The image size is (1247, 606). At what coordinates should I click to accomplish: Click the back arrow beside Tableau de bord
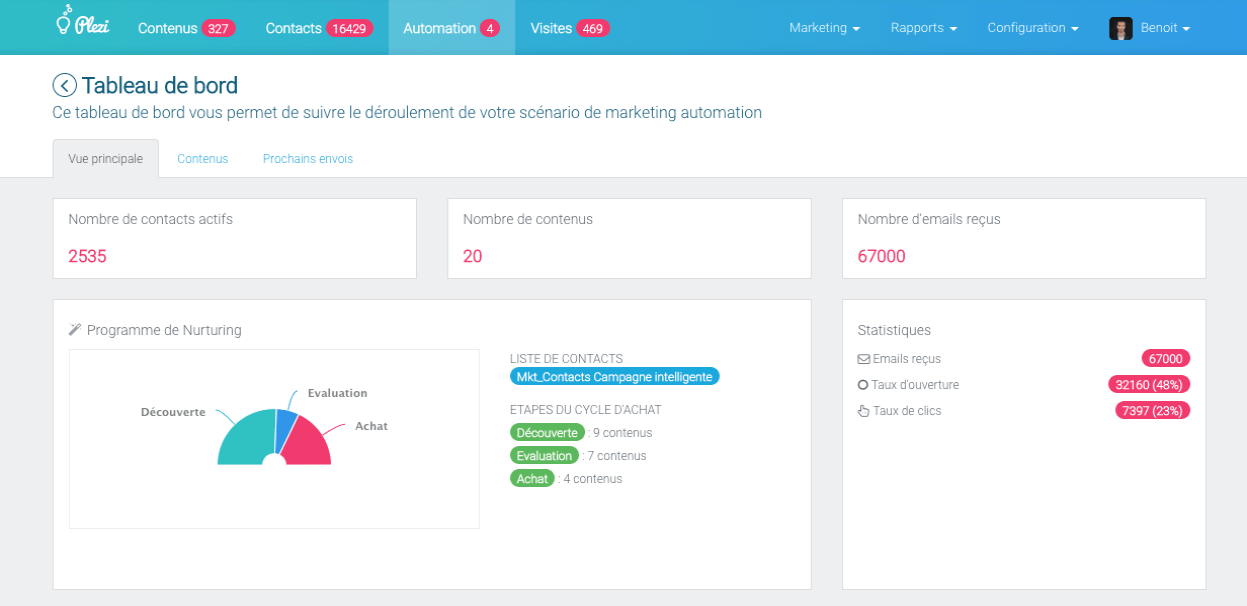click(x=64, y=86)
